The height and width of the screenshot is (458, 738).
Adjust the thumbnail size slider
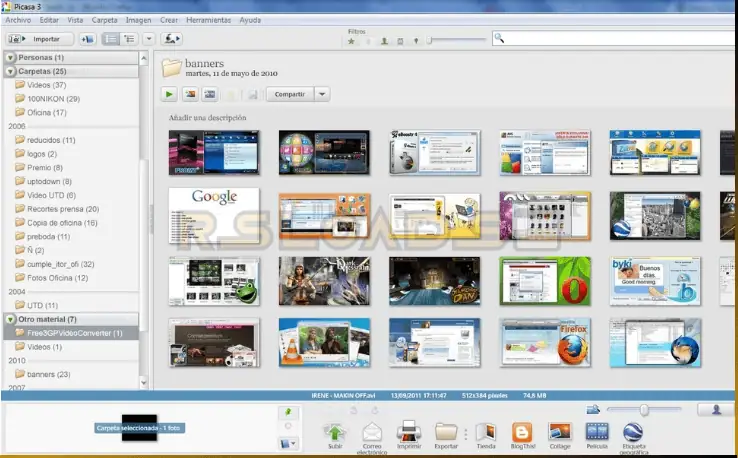644,410
